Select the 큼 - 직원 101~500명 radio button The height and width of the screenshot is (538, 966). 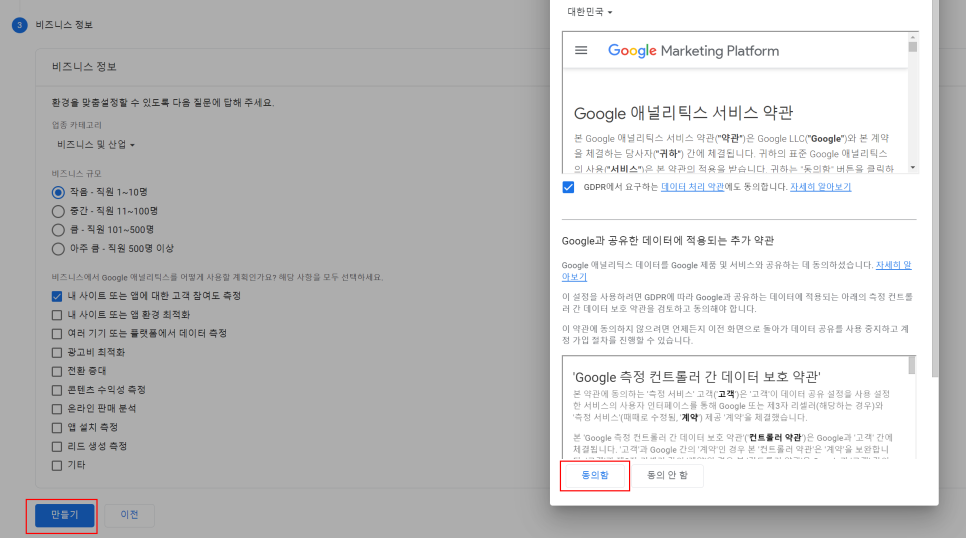[58, 230]
